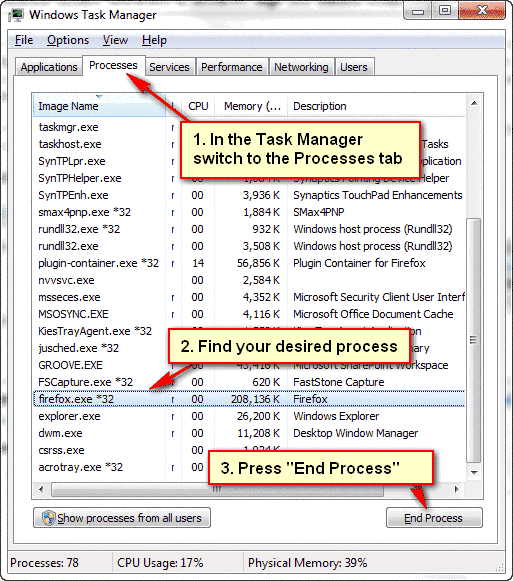Image resolution: width=513 pixels, height=581 pixels.
Task: Click End Process button
Action: (x=434, y=518)
